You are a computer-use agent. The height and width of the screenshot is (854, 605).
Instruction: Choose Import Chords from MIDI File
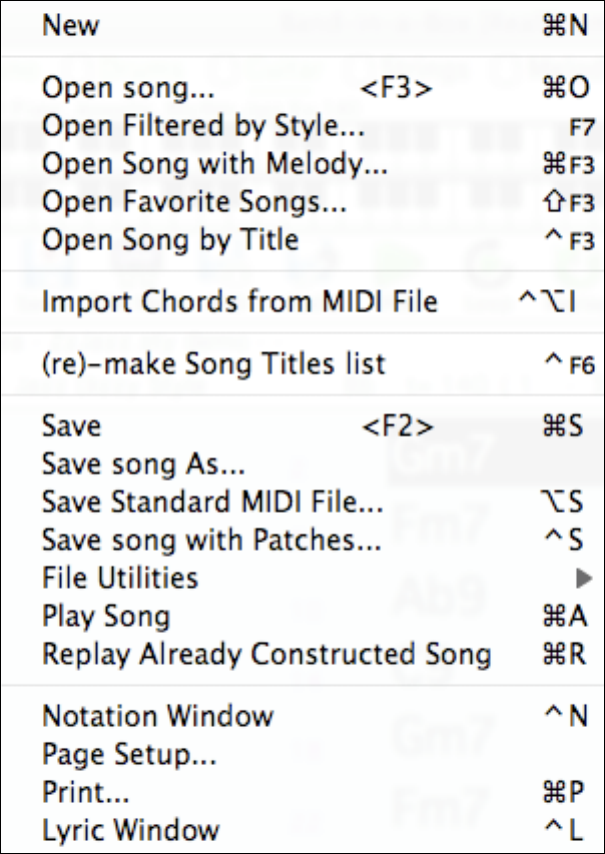[x=239, y=301]
